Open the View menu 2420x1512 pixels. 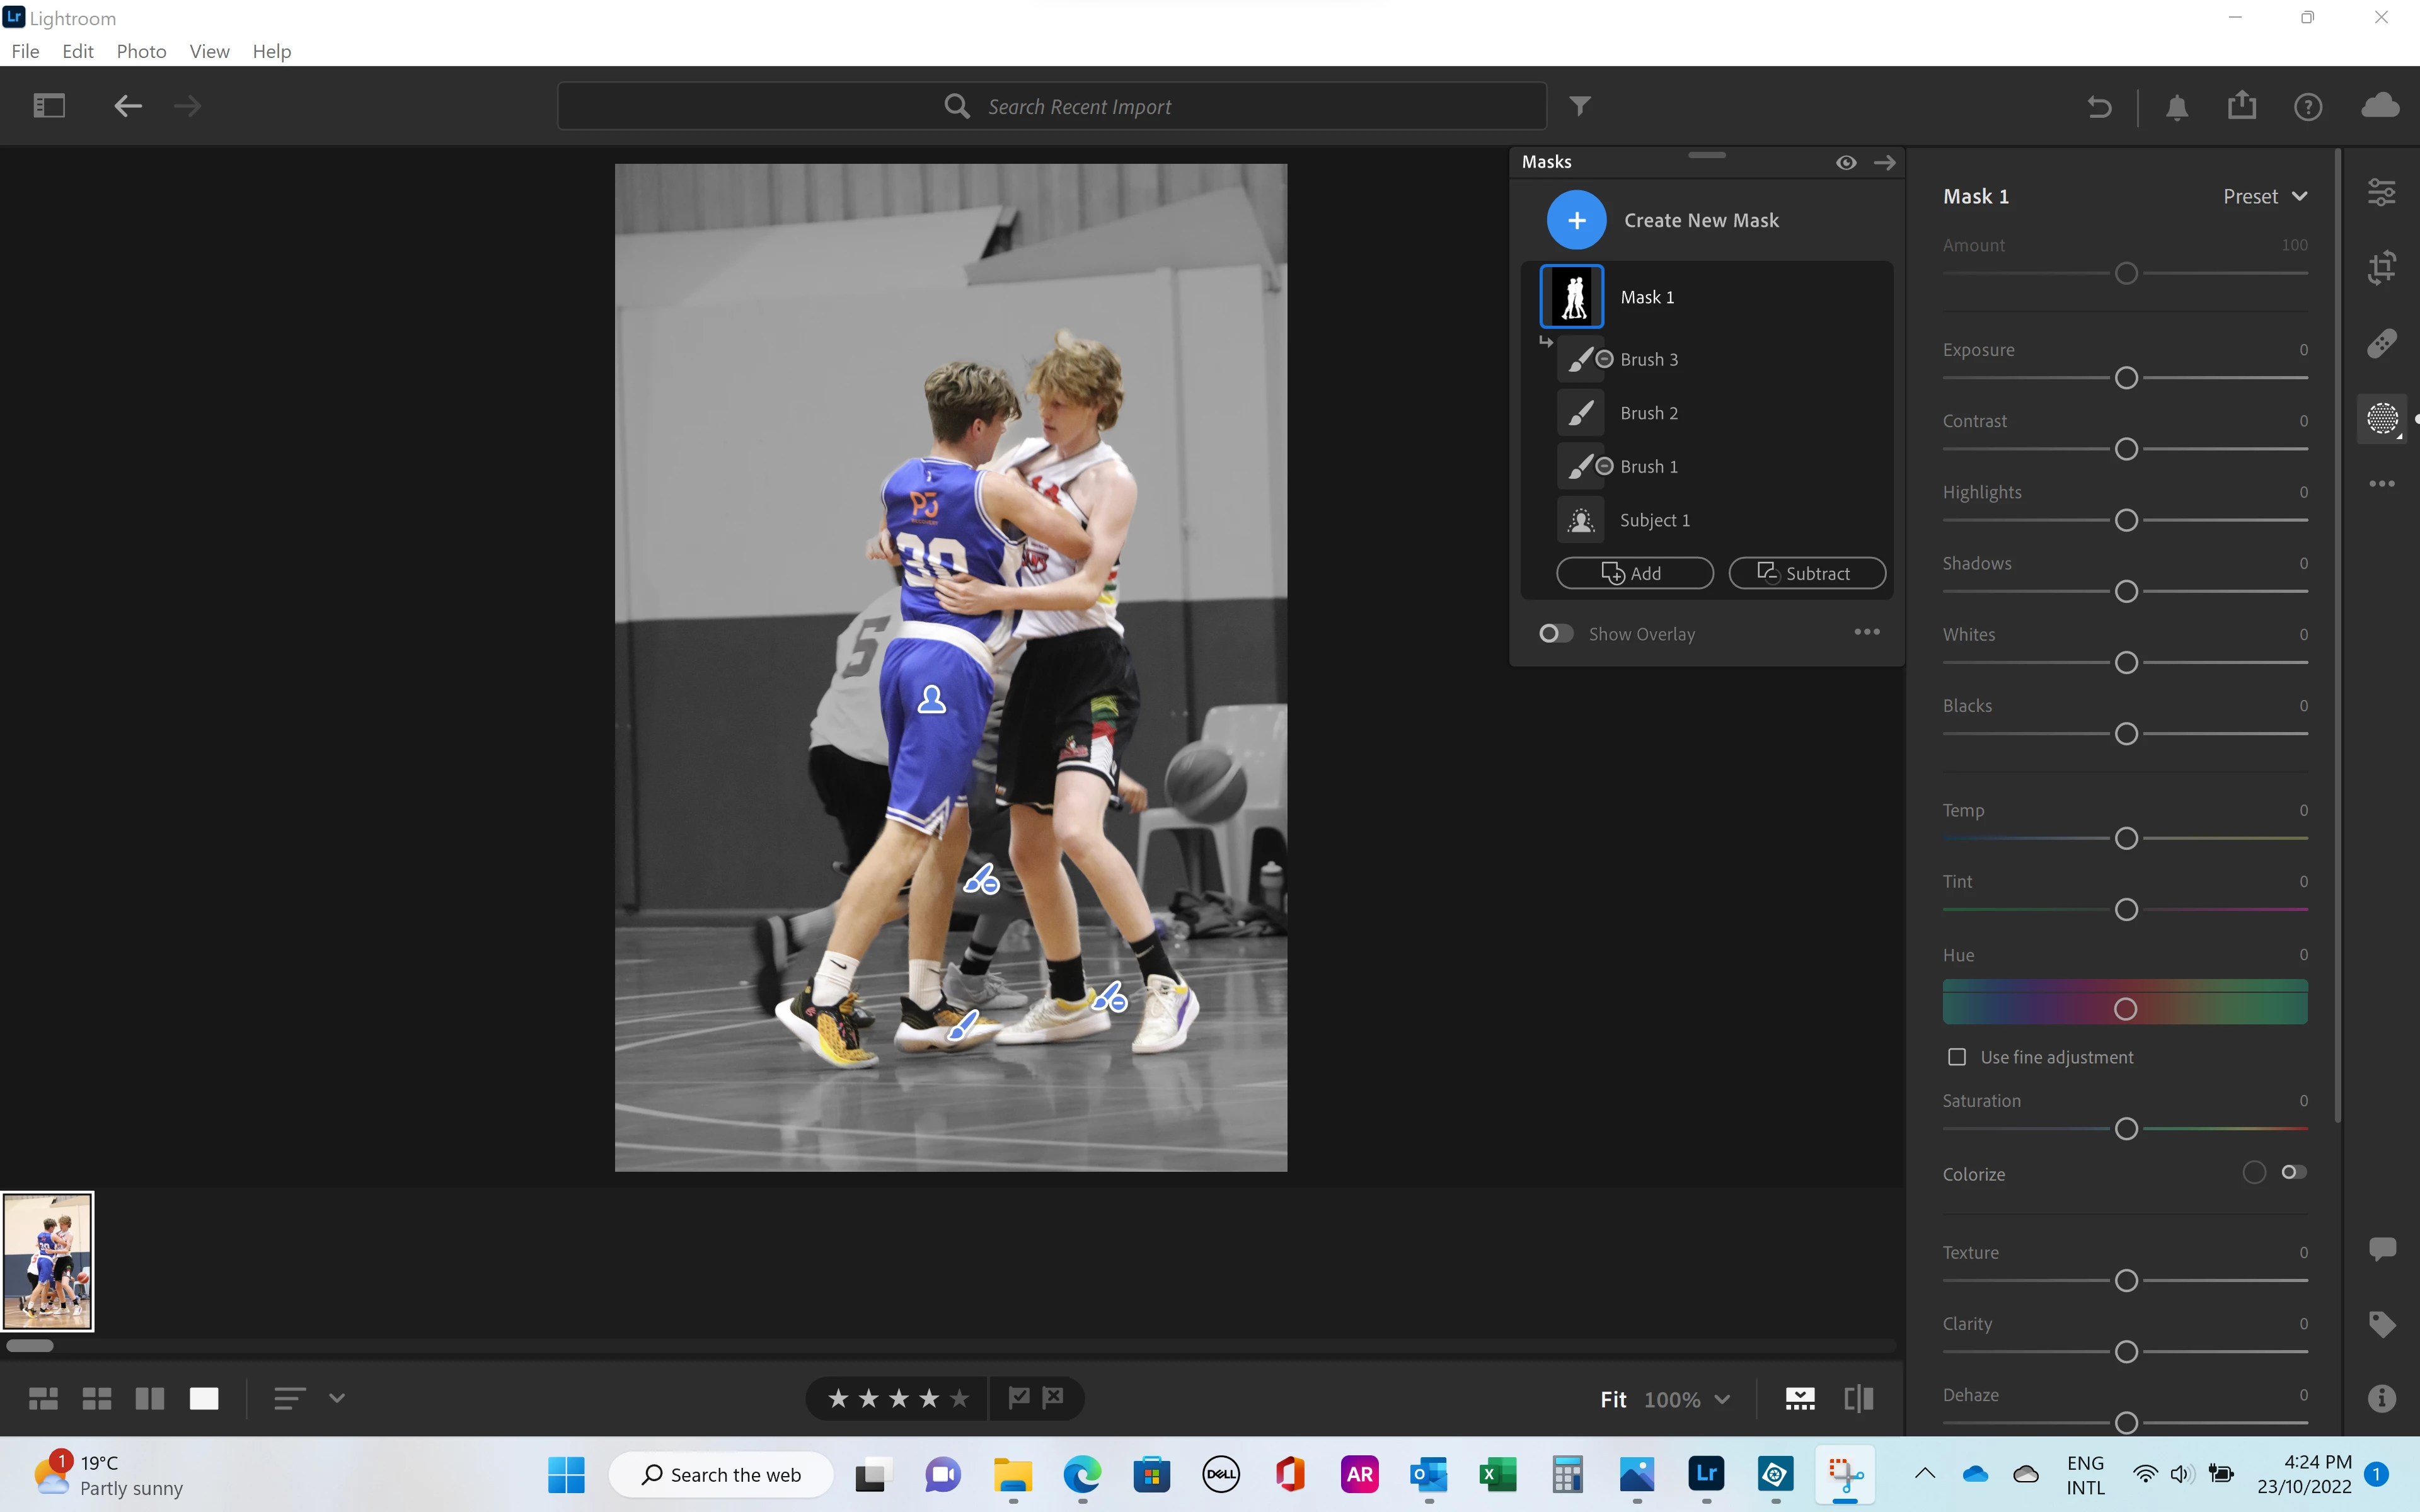(209, 51)
